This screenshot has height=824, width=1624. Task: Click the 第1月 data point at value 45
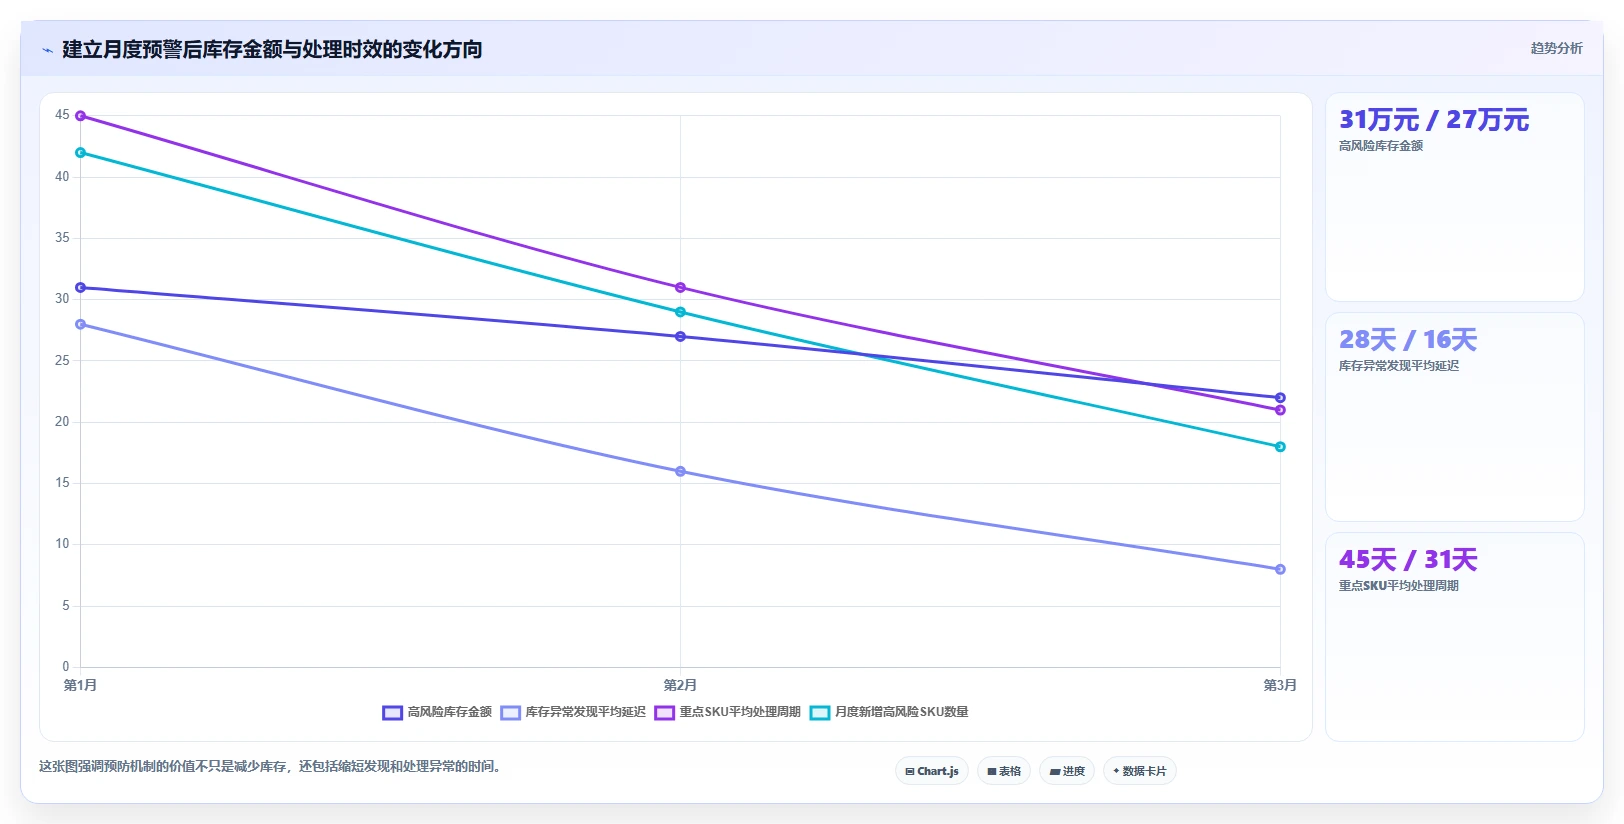click(x=81, y=116)
